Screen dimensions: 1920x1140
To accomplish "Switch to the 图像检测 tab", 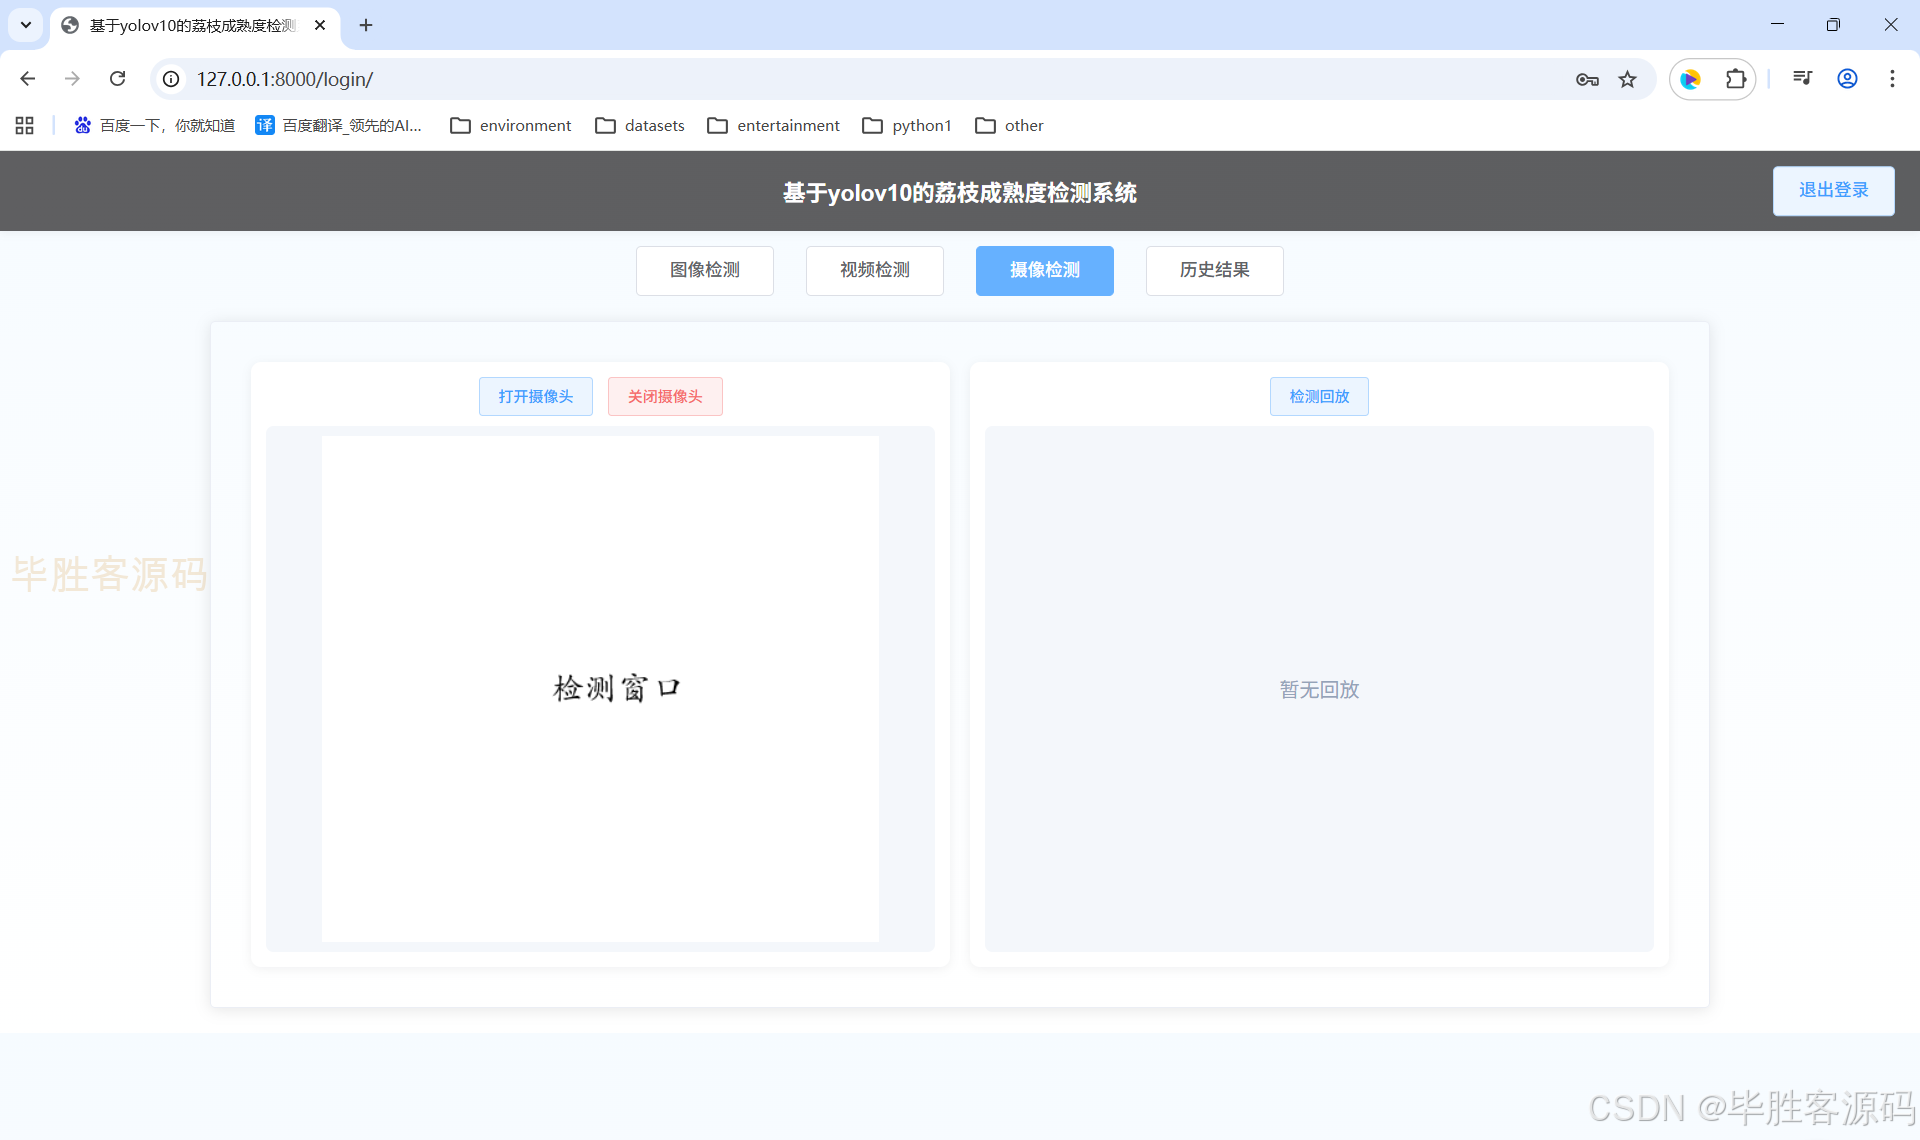I will 705,270.
